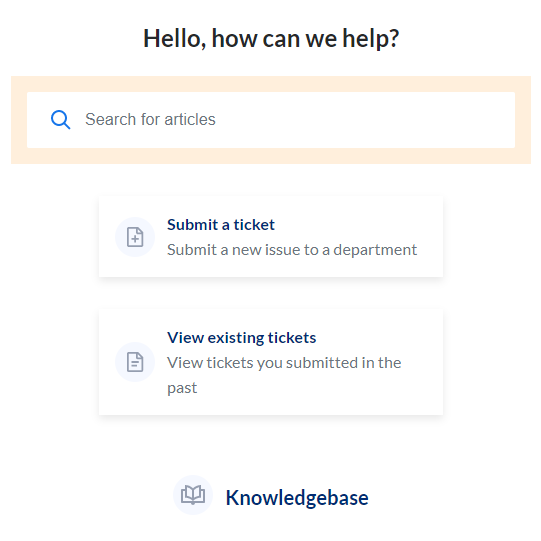Screen dimensions: 541x541
Task: Open the Submit a ticket link
Action: click(x=221, y=225)
